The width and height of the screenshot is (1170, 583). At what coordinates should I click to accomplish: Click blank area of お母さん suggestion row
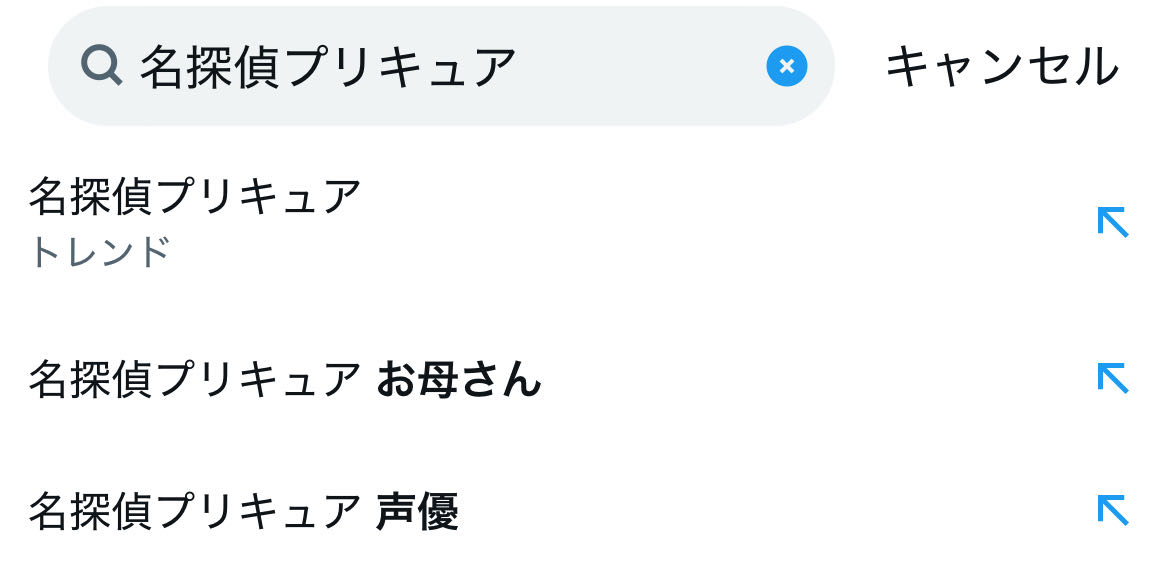coord(800,380)
